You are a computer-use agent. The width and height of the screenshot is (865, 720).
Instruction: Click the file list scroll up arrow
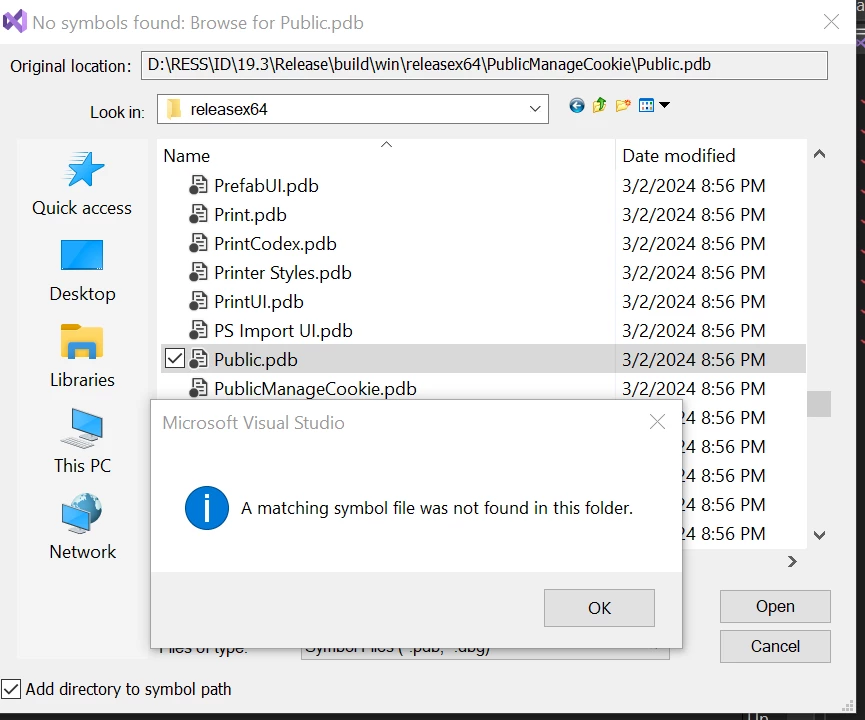[819, 154]
